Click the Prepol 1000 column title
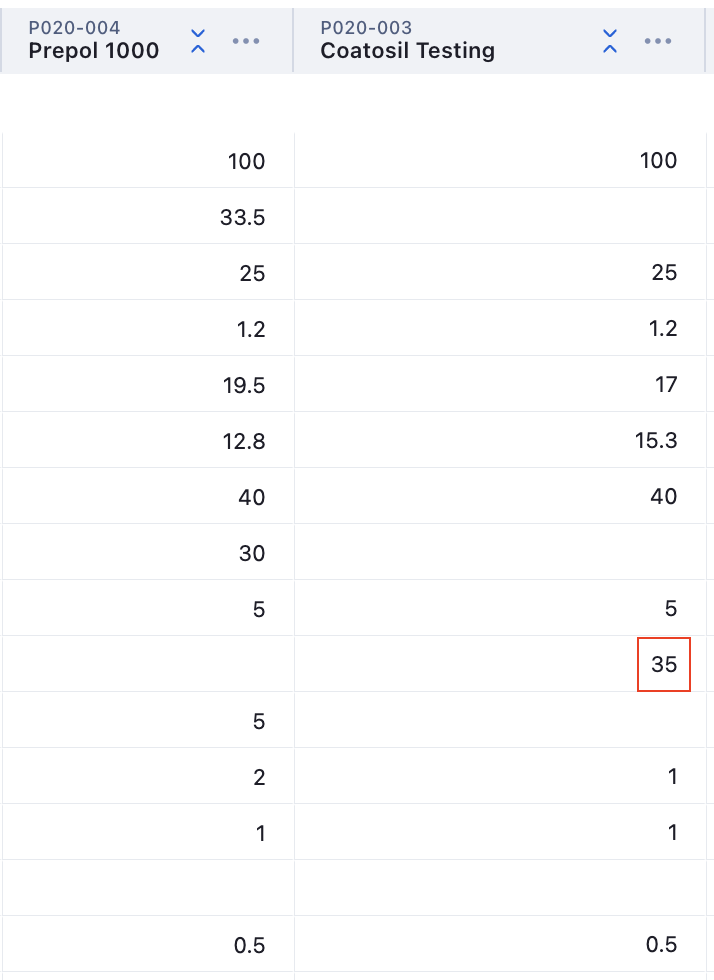The width and height of the screenshot is (714, 980). tap(94, 51)
